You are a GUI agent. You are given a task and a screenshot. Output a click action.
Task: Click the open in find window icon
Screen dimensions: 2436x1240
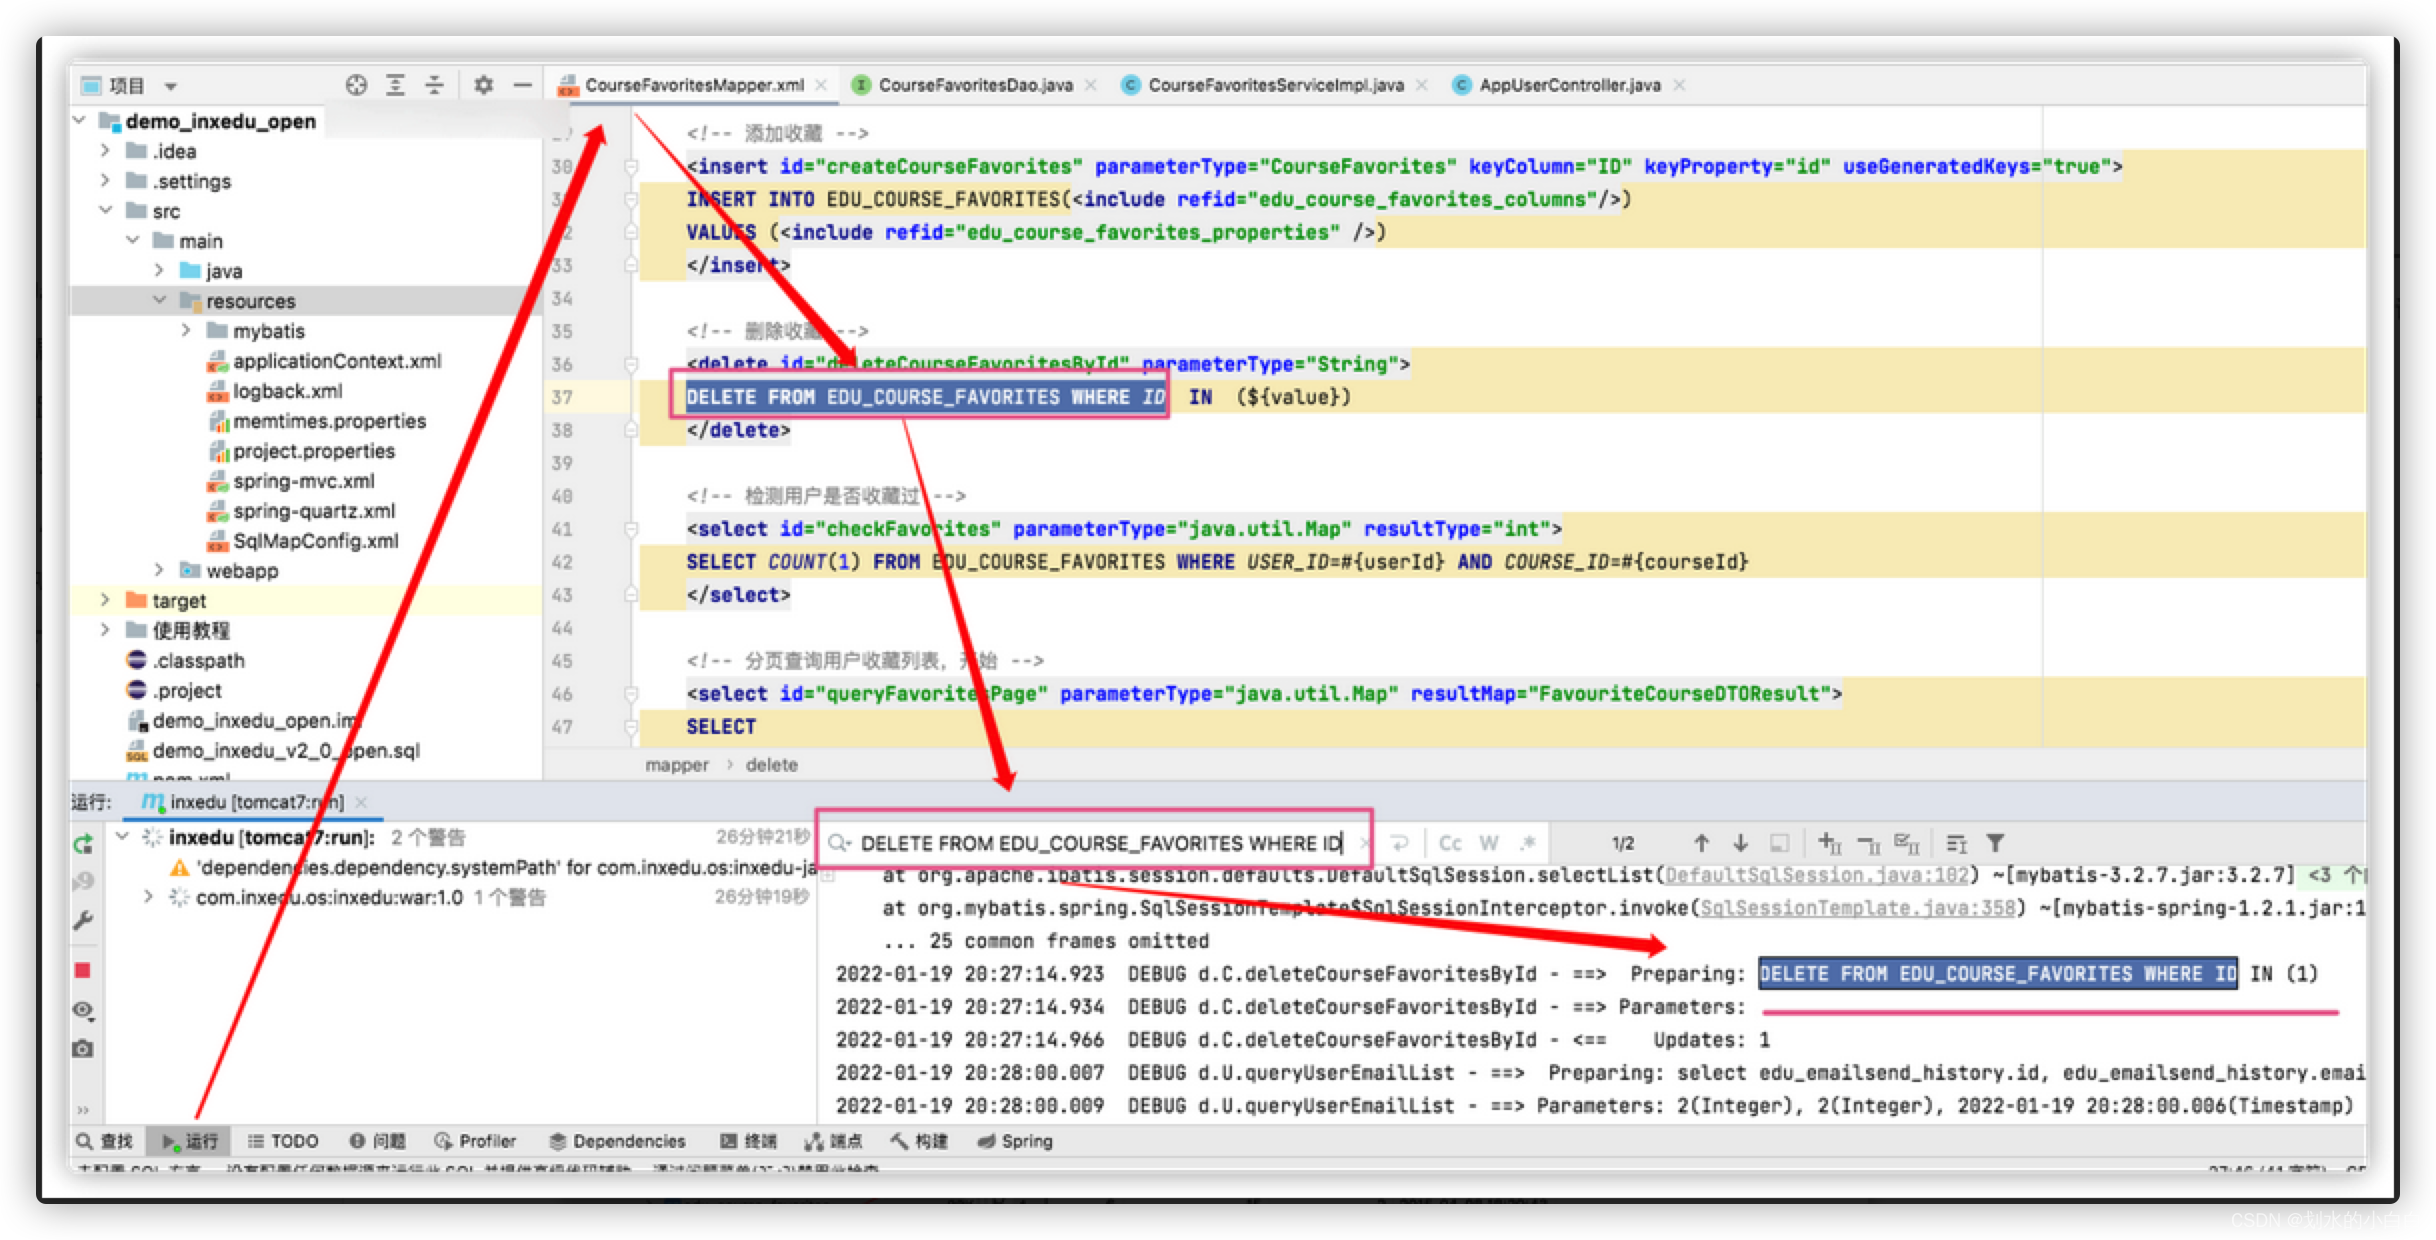tap(1779, 843)
